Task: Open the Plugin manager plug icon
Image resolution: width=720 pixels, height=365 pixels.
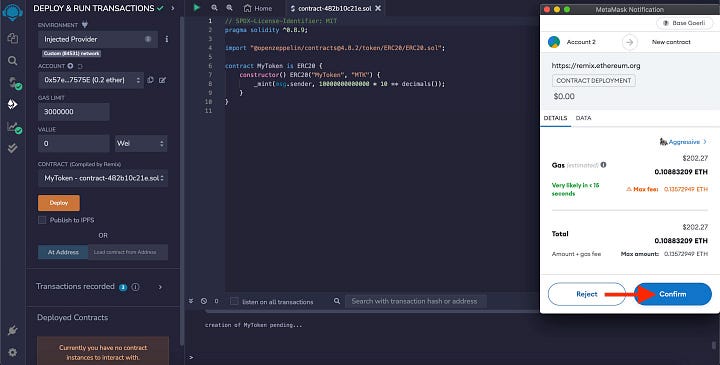Action: [x=12, y=330]
